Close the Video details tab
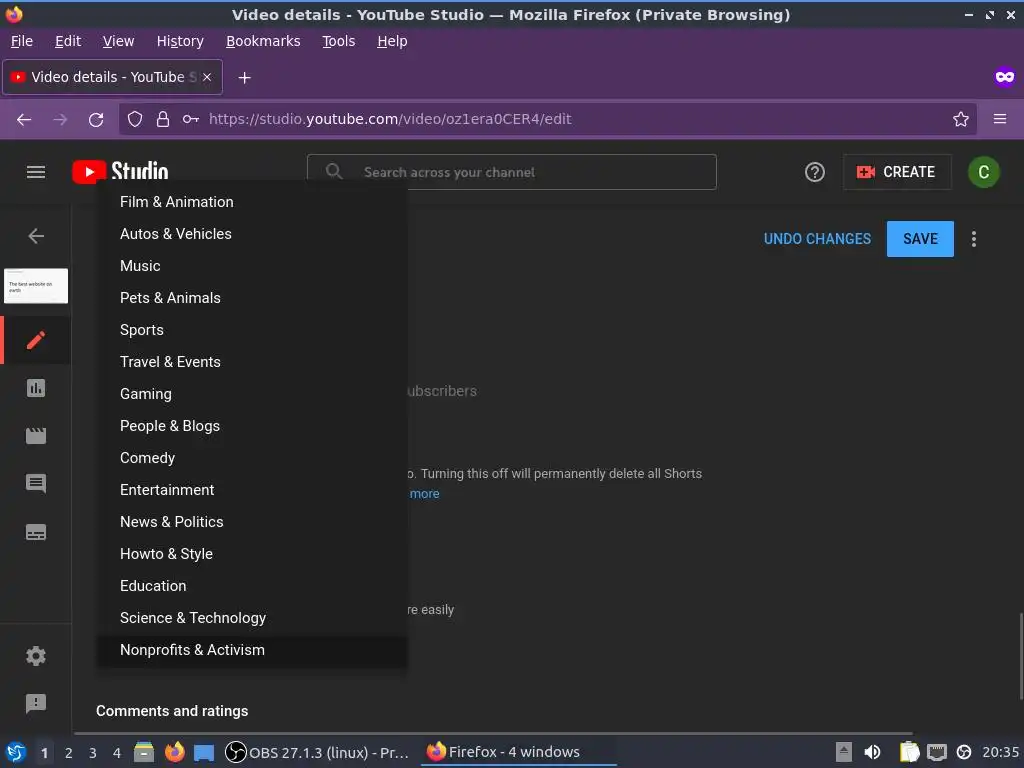Viewport: 1024px width, 768px height. click(x=207, y=77)
